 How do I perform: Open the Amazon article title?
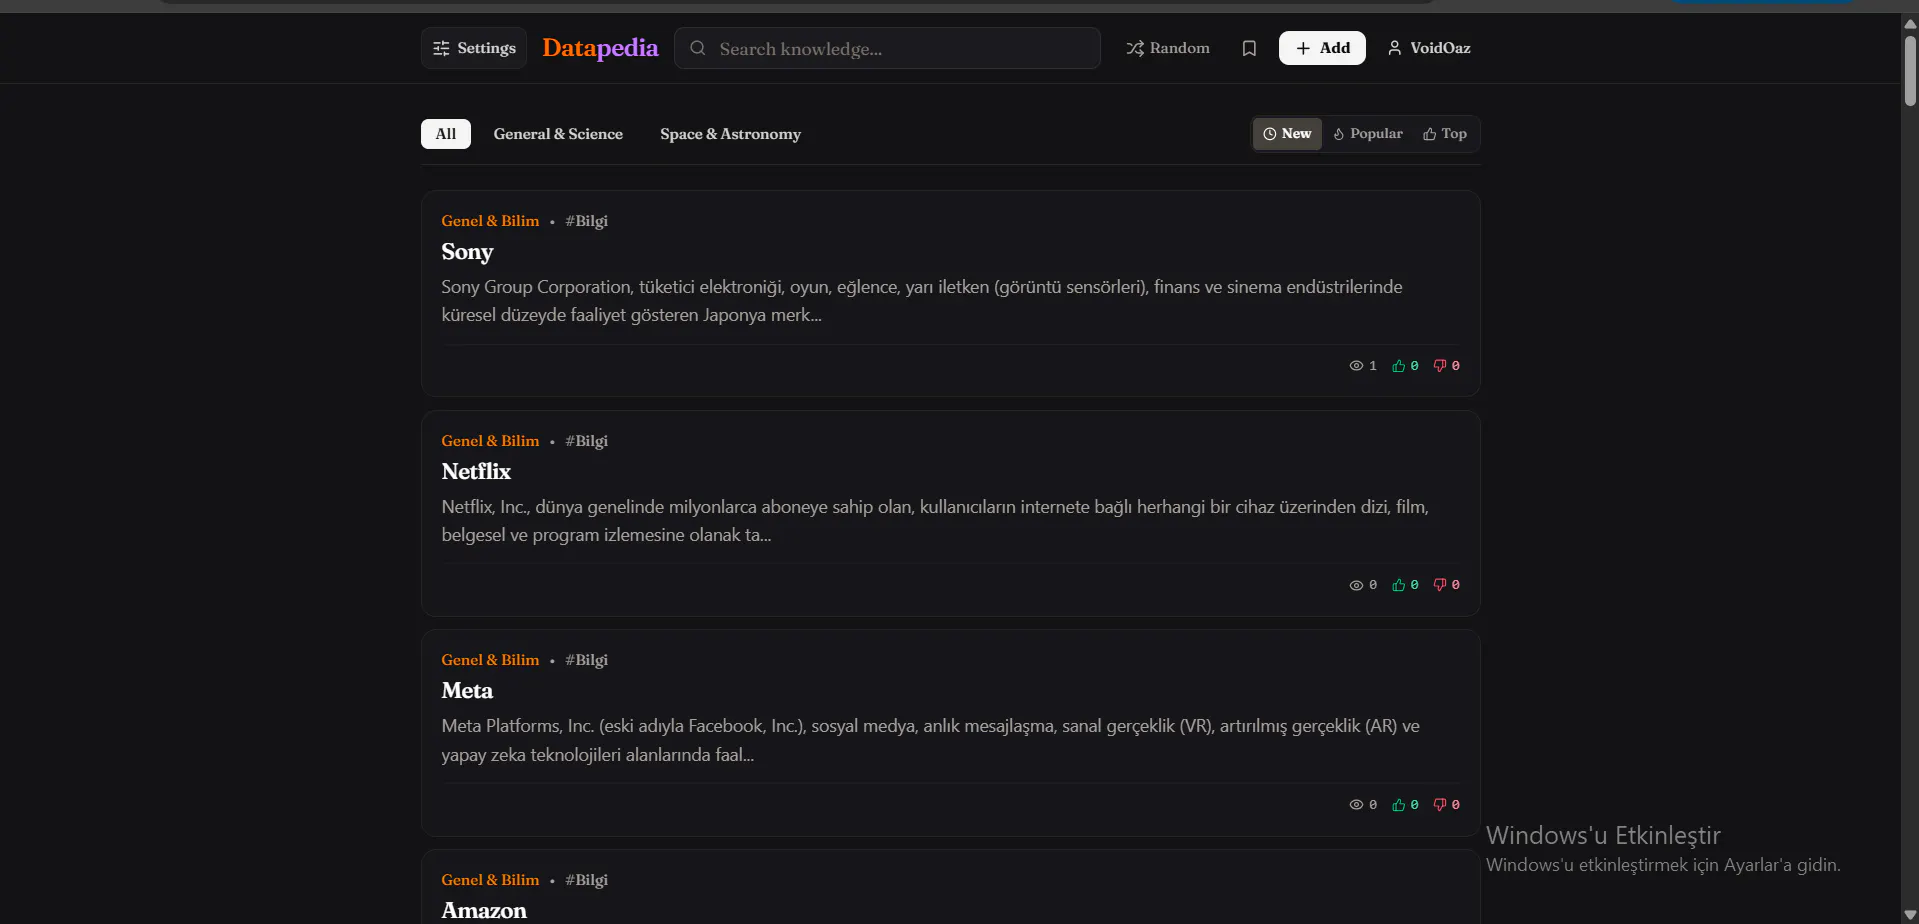484,910
